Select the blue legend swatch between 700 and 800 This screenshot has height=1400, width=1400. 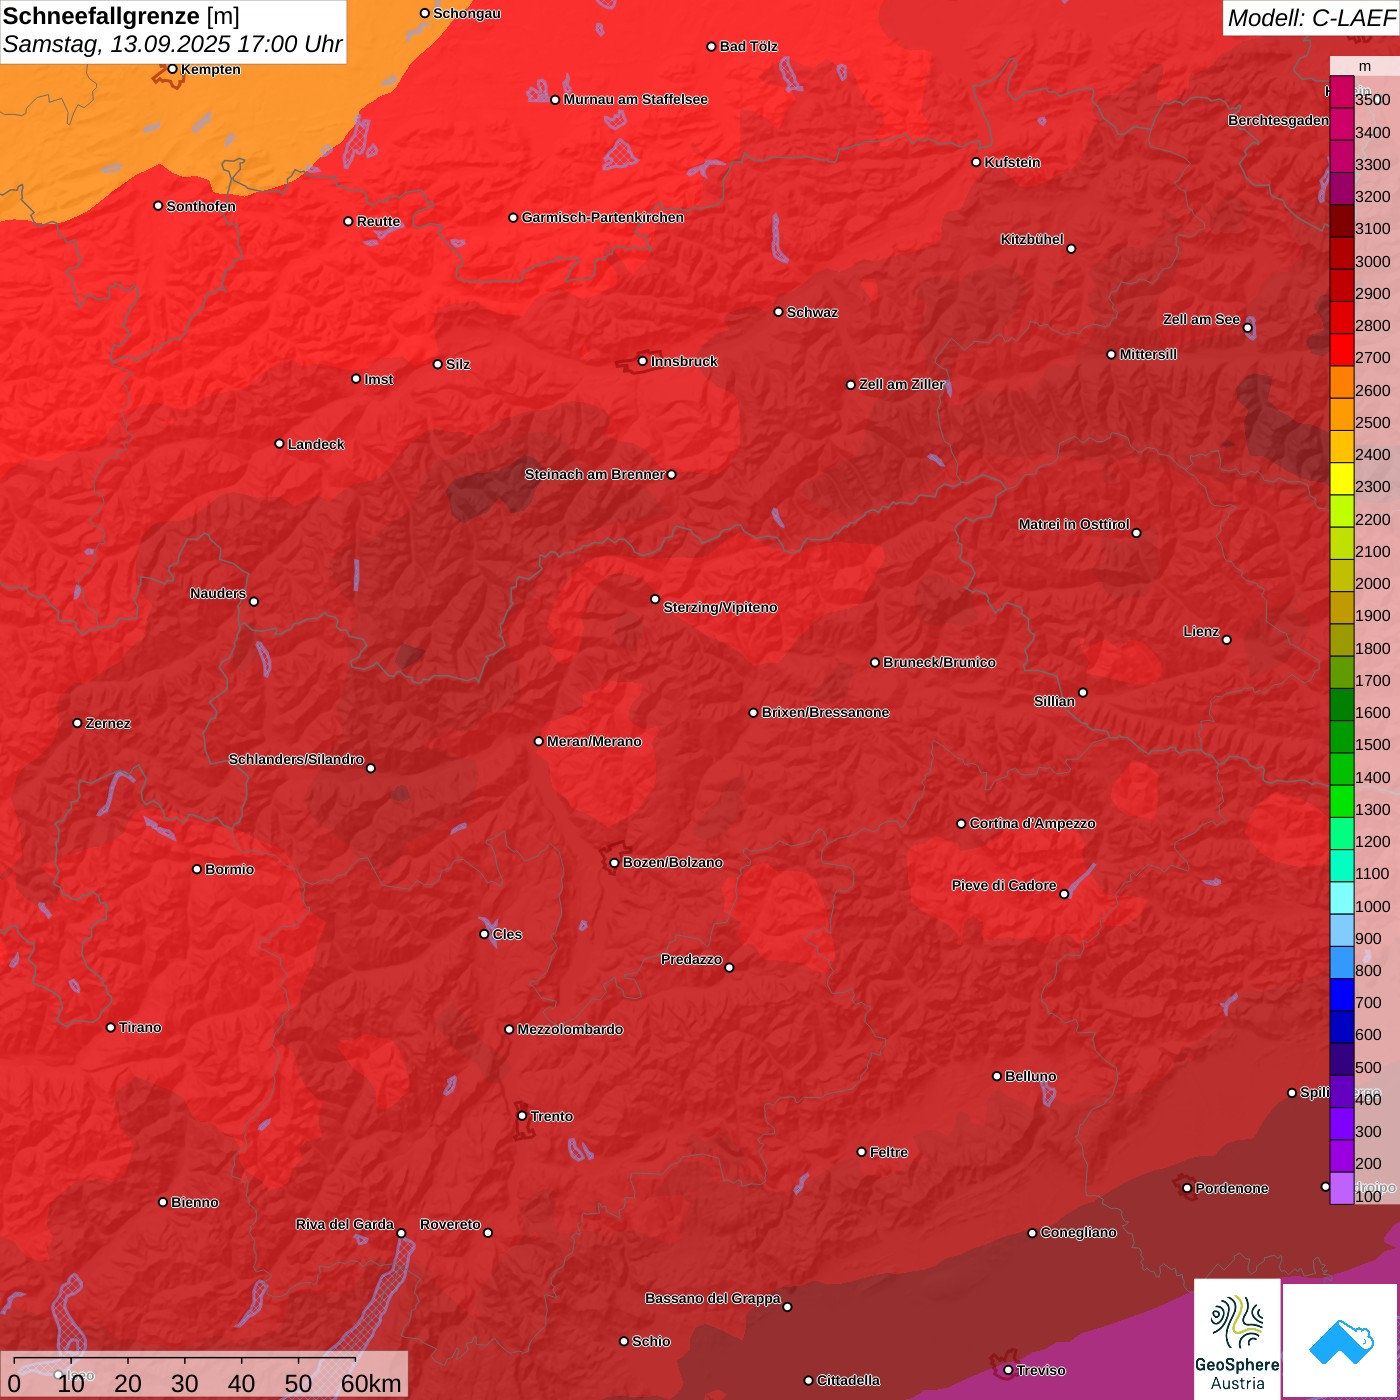1341,995
